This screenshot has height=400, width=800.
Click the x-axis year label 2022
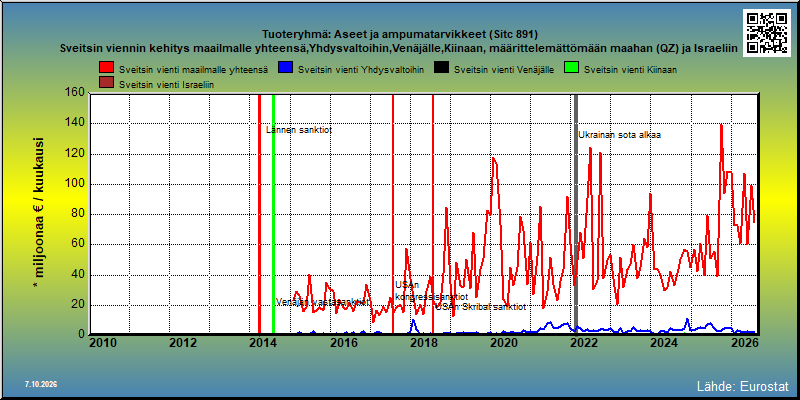pos(583,342)
